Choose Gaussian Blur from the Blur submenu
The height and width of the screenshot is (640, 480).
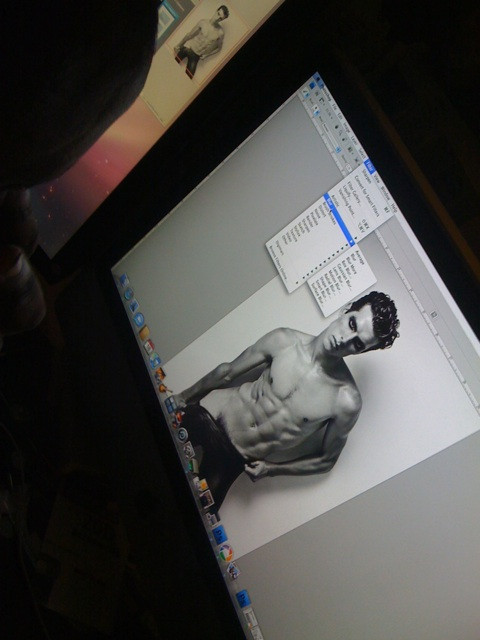(x=344, y=277)
